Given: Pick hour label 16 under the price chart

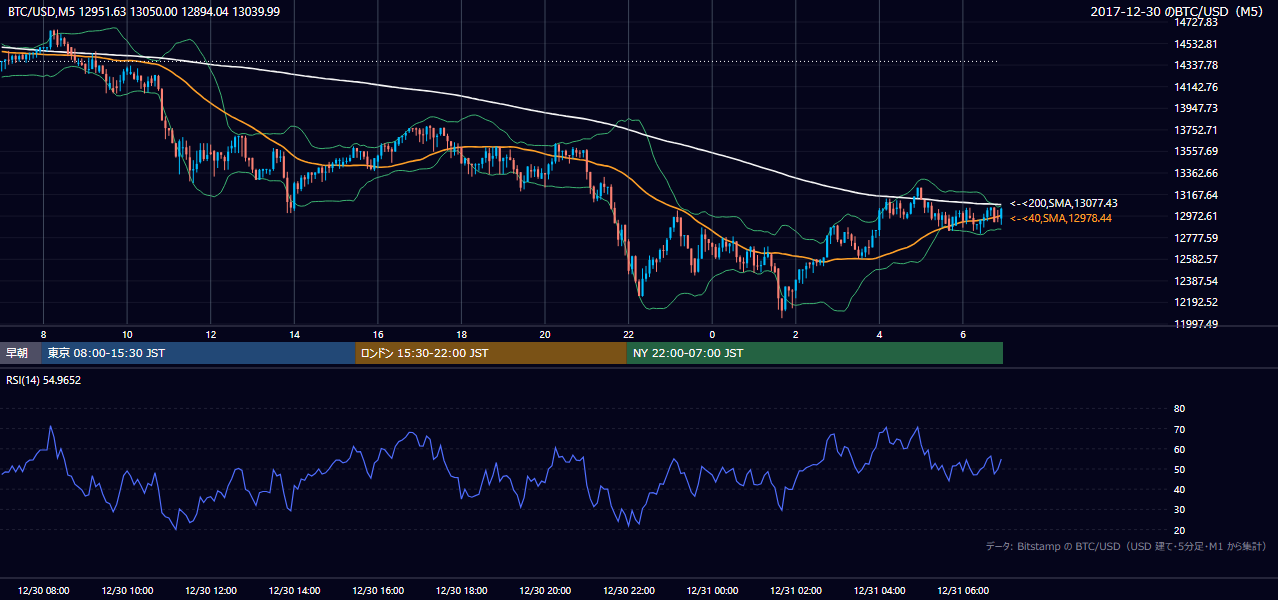Looking at the screenshot, I should click(x=378, y=334).
